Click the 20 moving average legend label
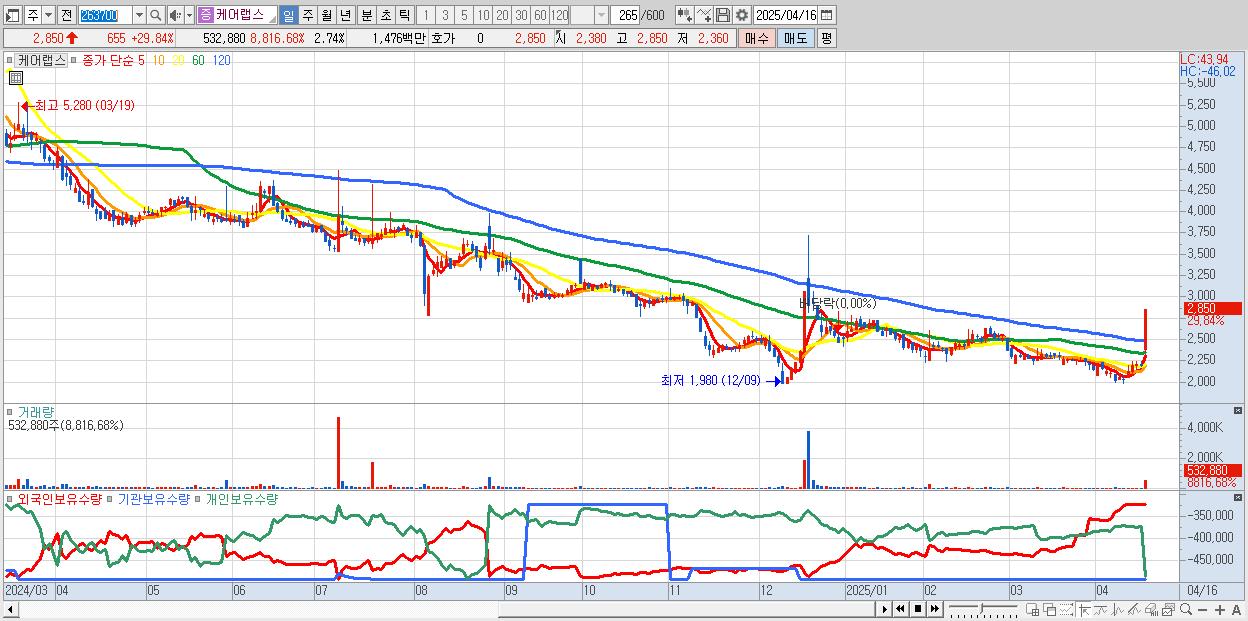 177,60
